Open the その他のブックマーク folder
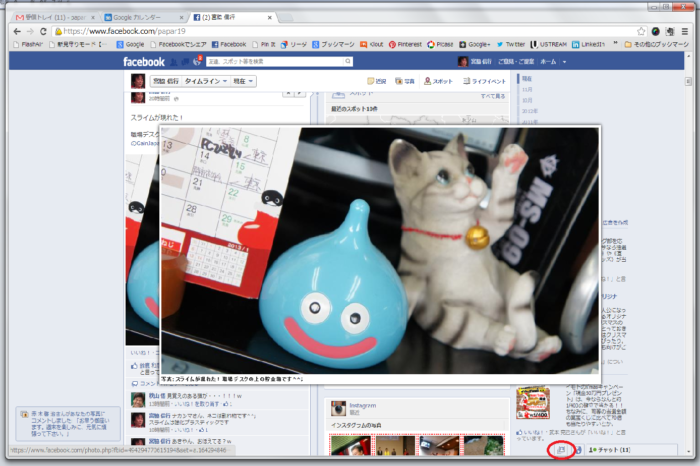The height and width of the screenshot is (466, 700). 657,44
